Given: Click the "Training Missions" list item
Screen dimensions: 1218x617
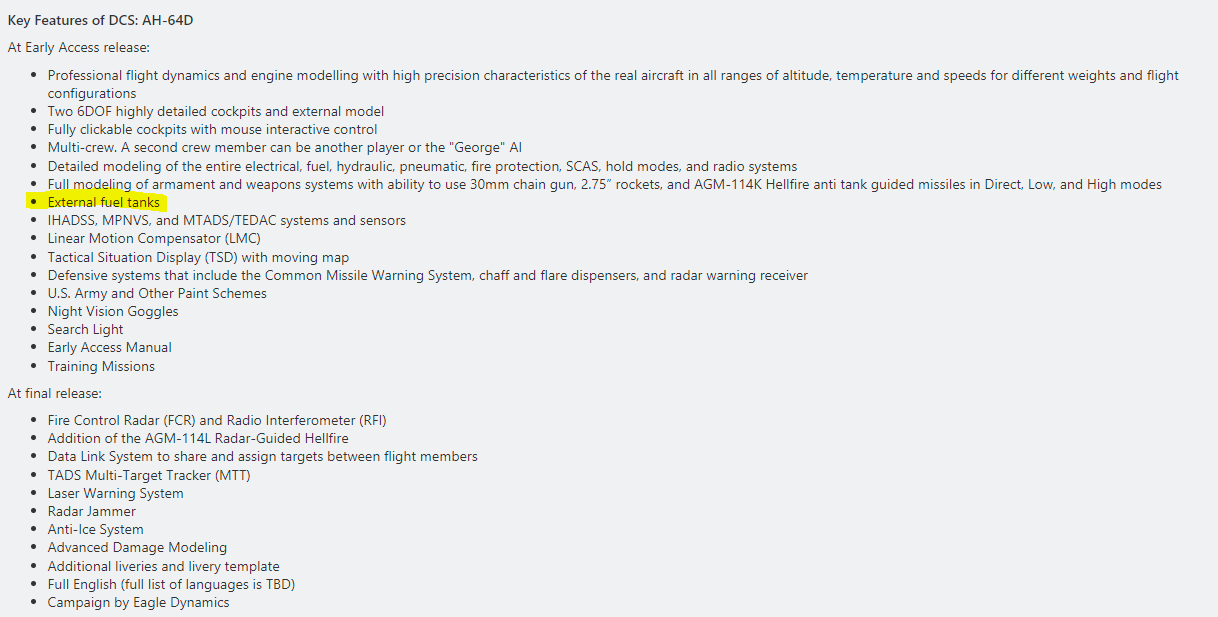Looking at the screenshot, I should point(101,366).
